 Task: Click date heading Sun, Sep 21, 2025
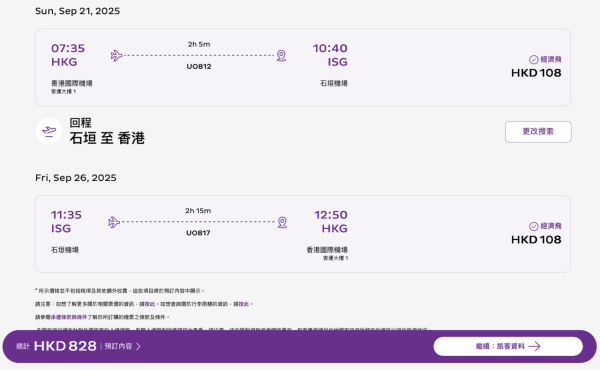pyautogui.click(x=77, y=11)
